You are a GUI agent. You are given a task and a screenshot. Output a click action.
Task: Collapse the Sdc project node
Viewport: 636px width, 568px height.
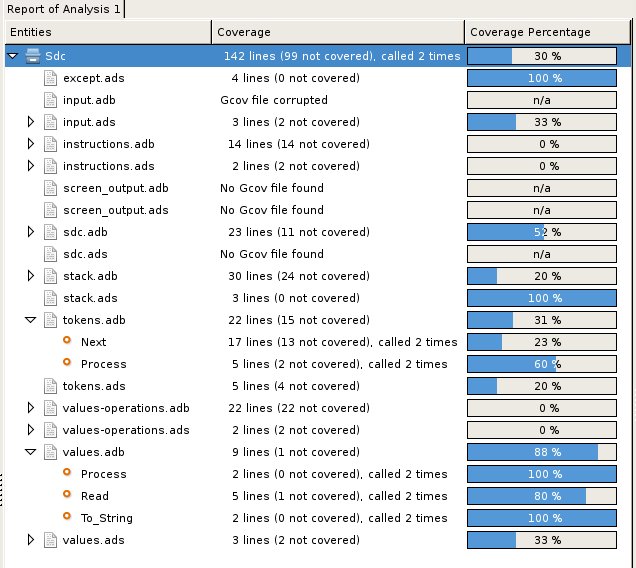pyautogui.click(x=12, y=57)
